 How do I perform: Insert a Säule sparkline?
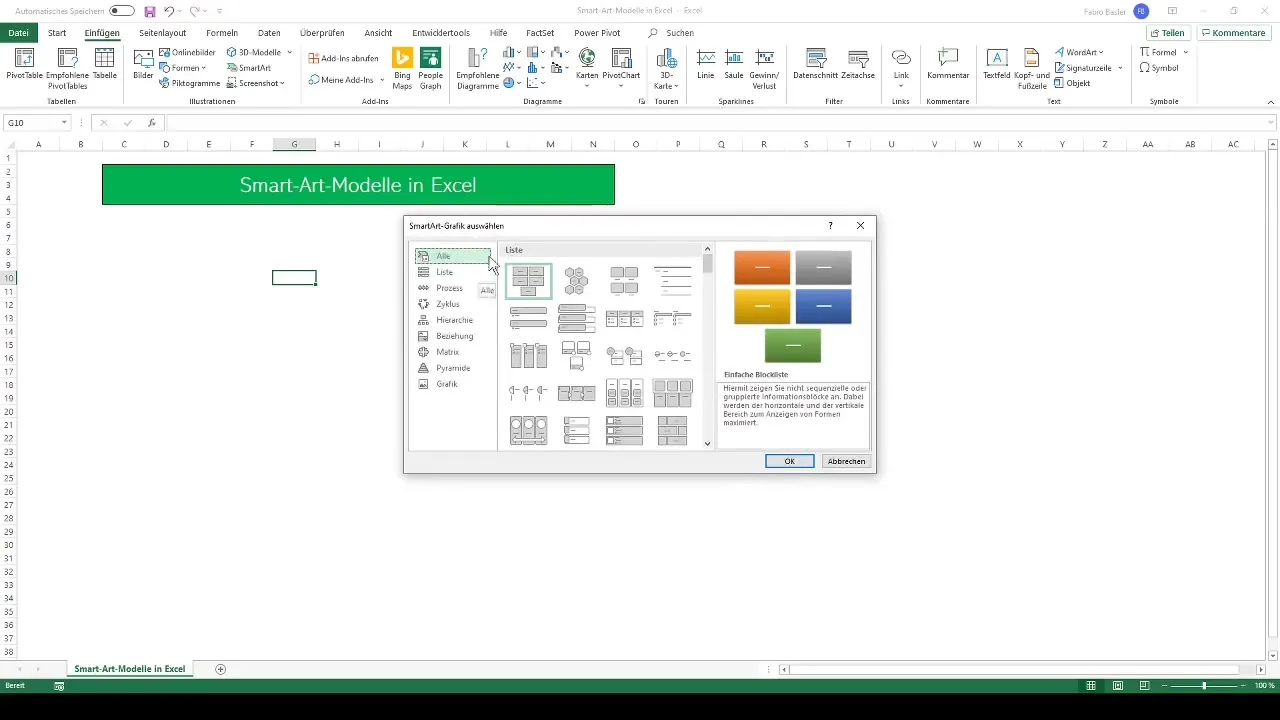pyautogui.click(x=734, y=65)
